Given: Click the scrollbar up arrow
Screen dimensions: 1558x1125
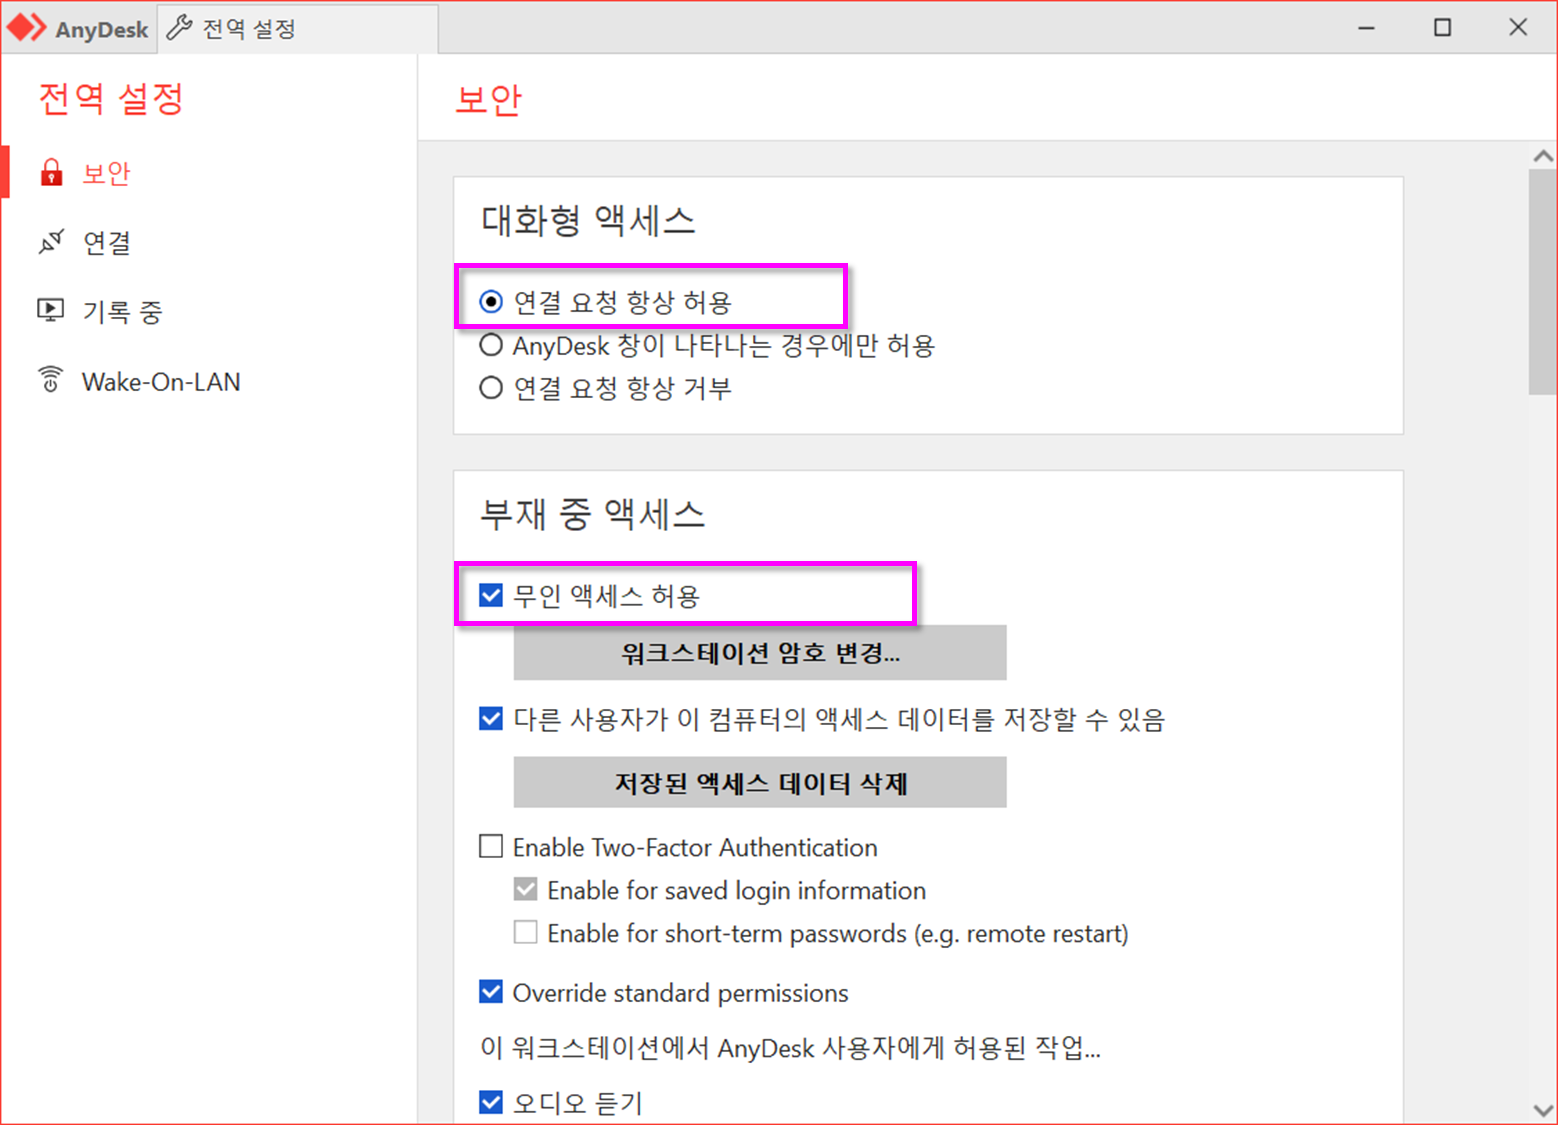Looking at the screenshot, I should [x=1543, y=156].
